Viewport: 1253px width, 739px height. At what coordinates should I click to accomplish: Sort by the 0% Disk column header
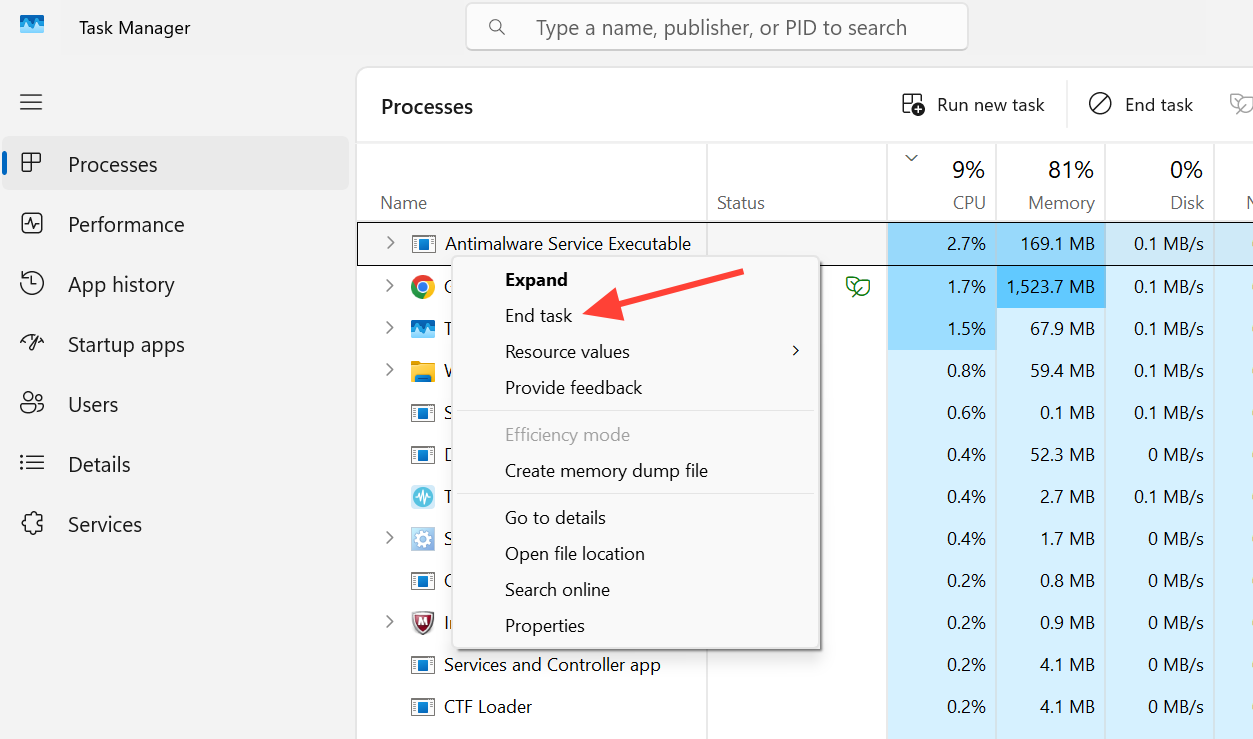coord(1160,182)
